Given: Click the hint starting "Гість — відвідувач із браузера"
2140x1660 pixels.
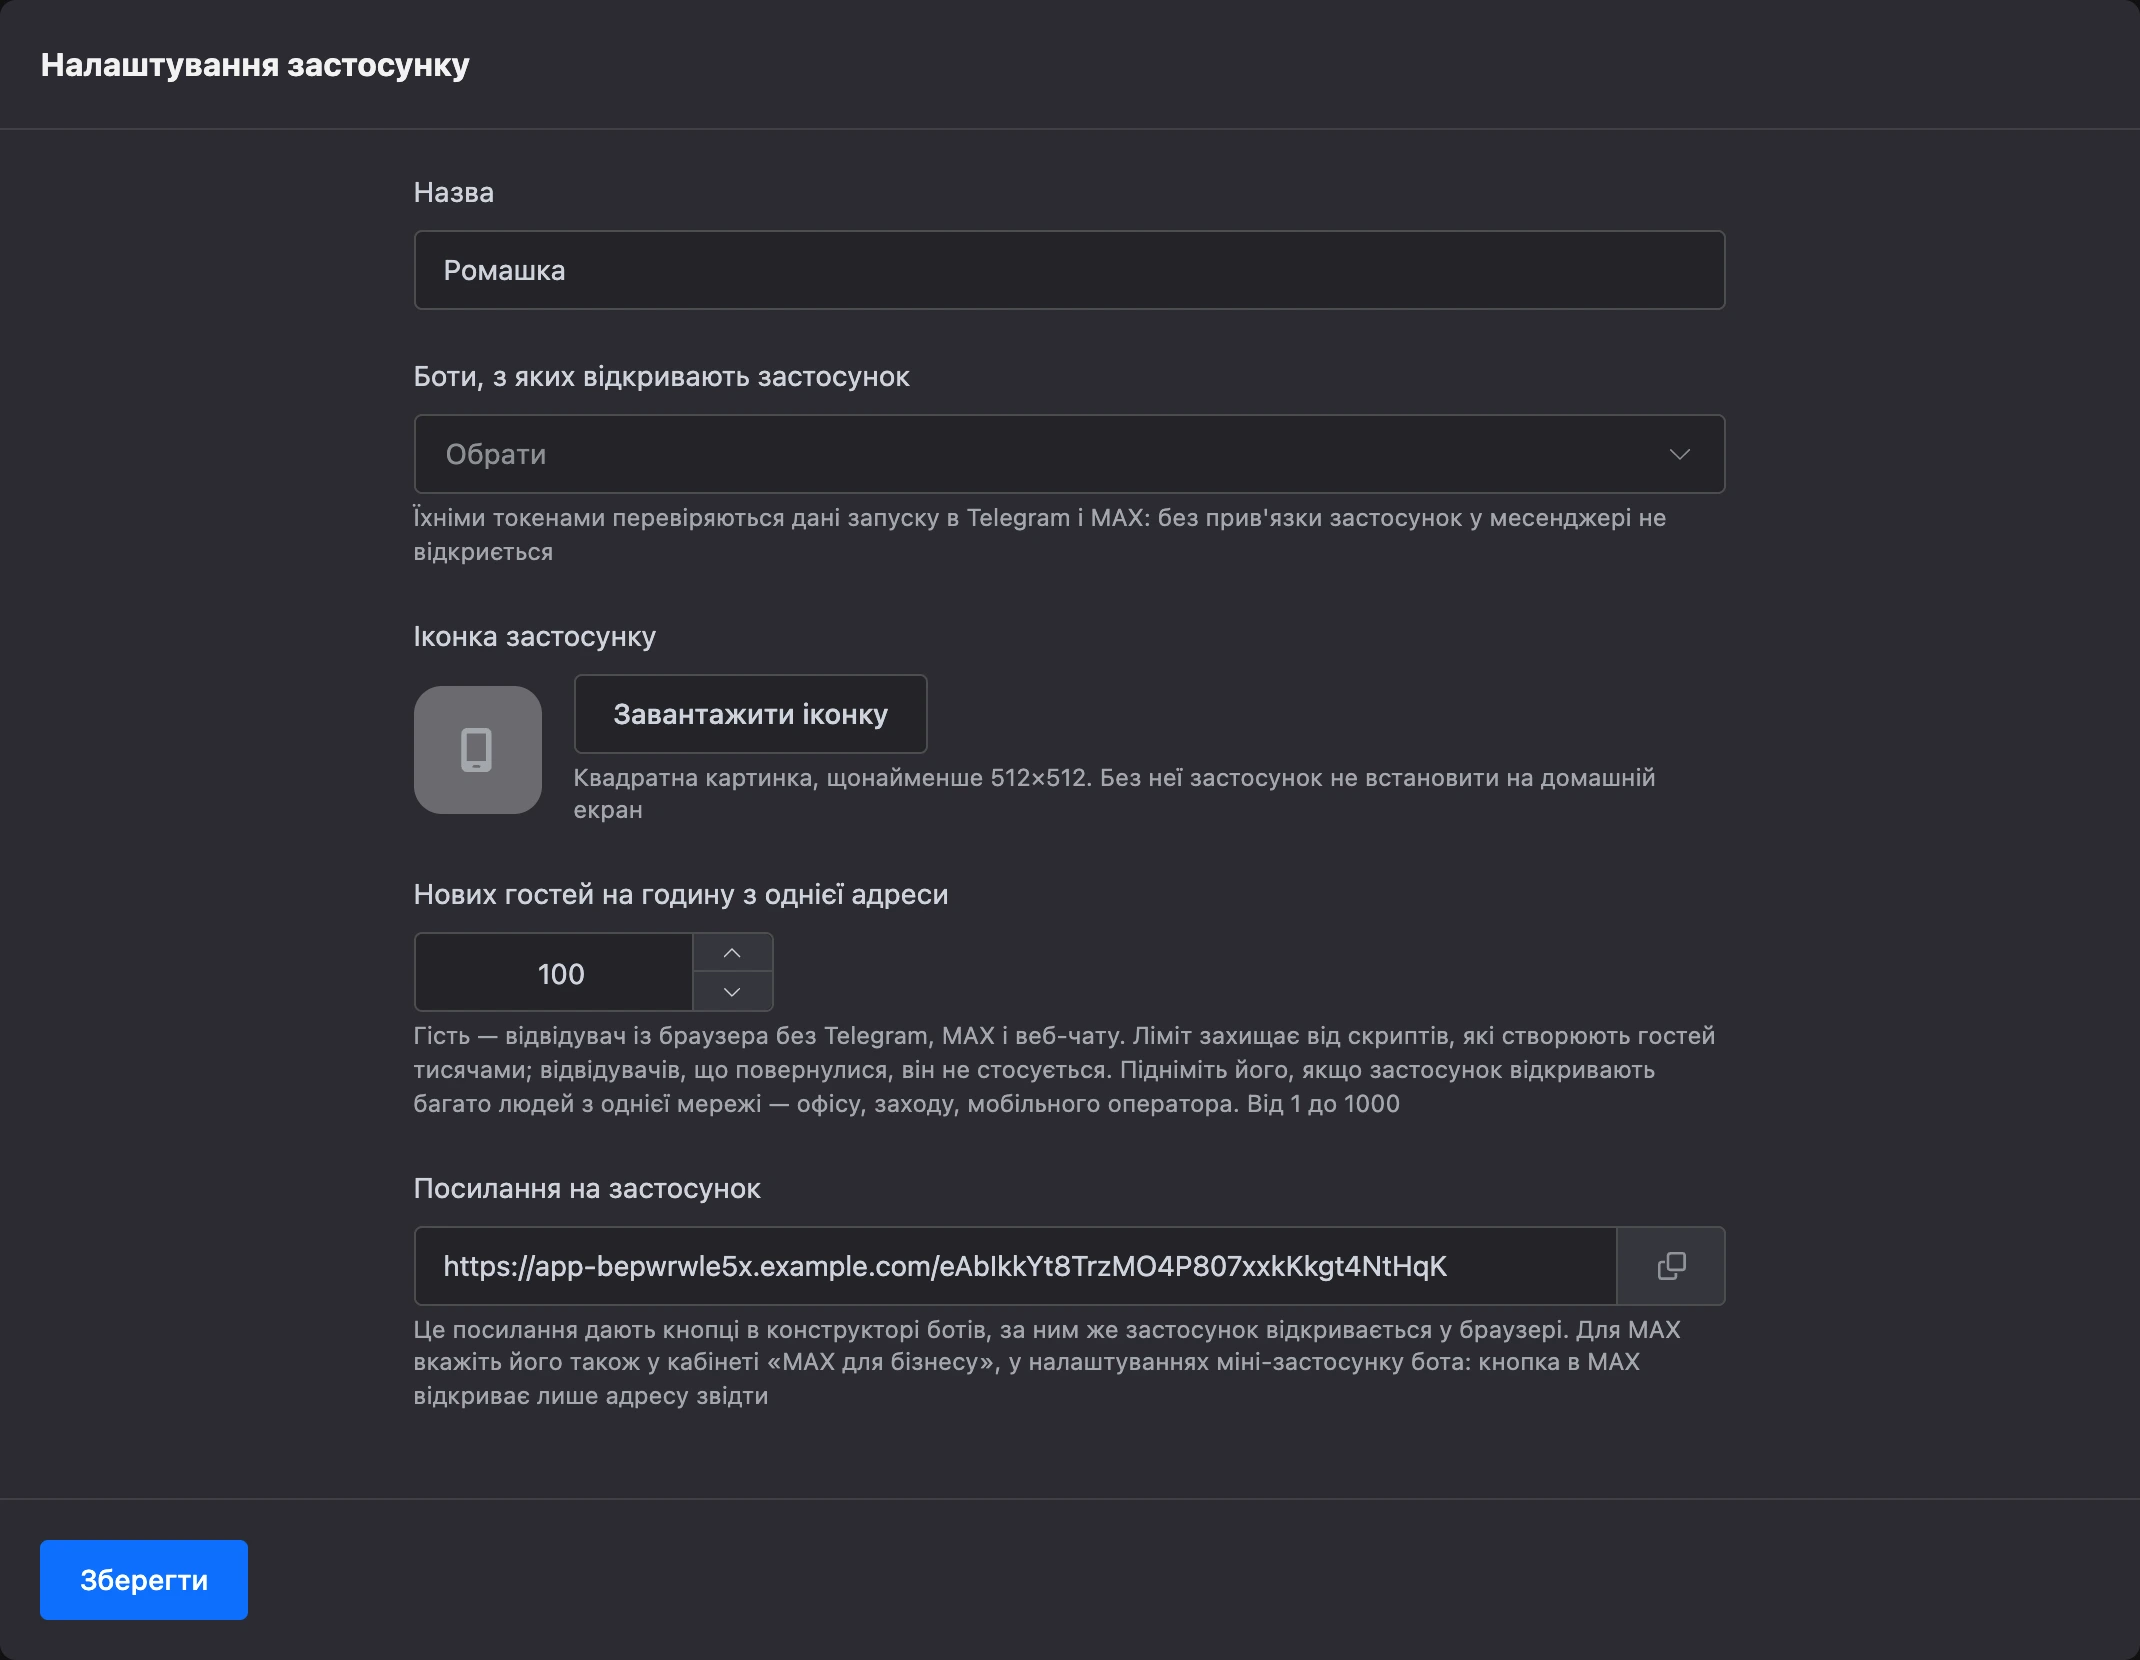Looking at the screenshot, I should coord(1064,1070).
